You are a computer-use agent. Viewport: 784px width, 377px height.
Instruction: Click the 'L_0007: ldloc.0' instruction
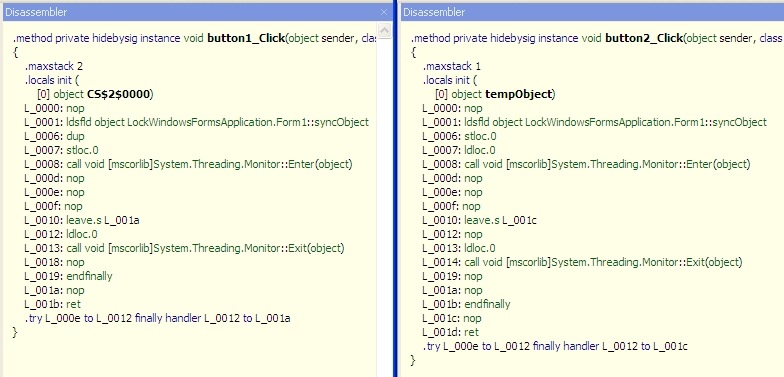459,150
